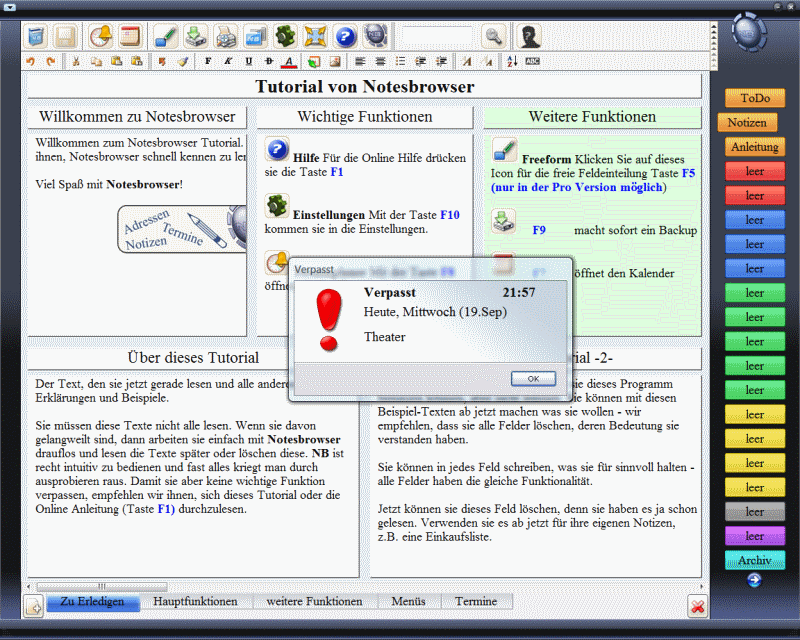Run the ABC spell check
This screenshot has width=800, height=640.
coord(533,61)
